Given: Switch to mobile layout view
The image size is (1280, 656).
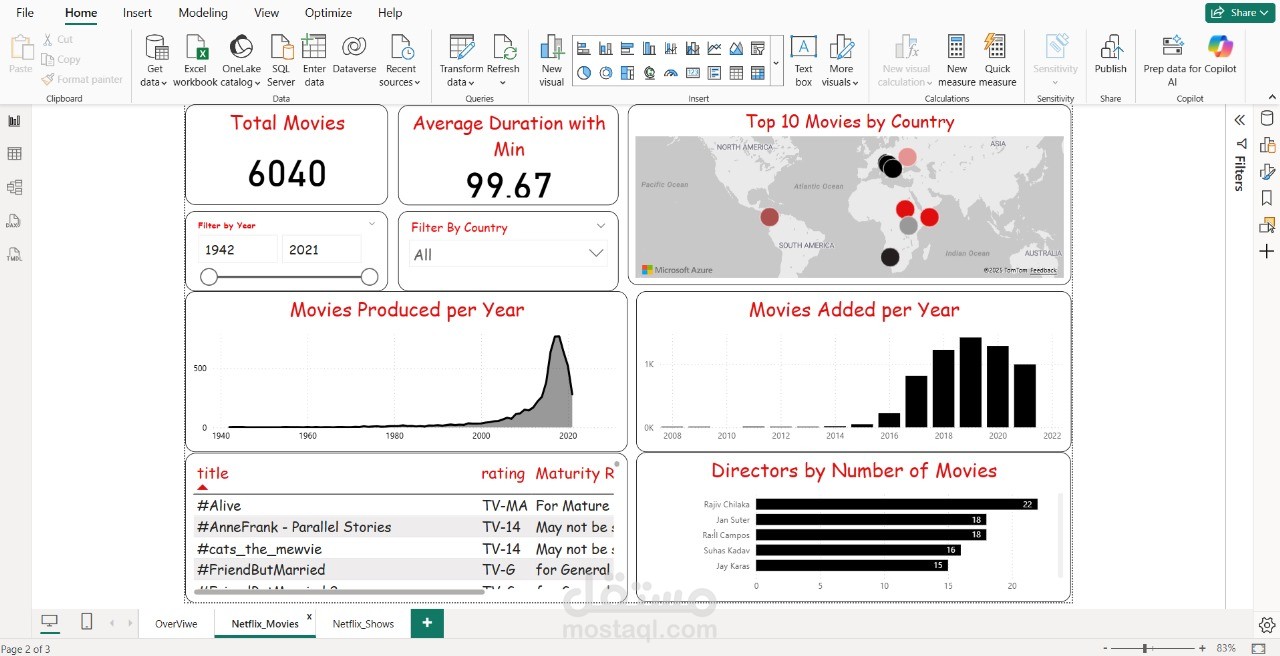Looking at the screenshot, I should (x=86, y=622).
